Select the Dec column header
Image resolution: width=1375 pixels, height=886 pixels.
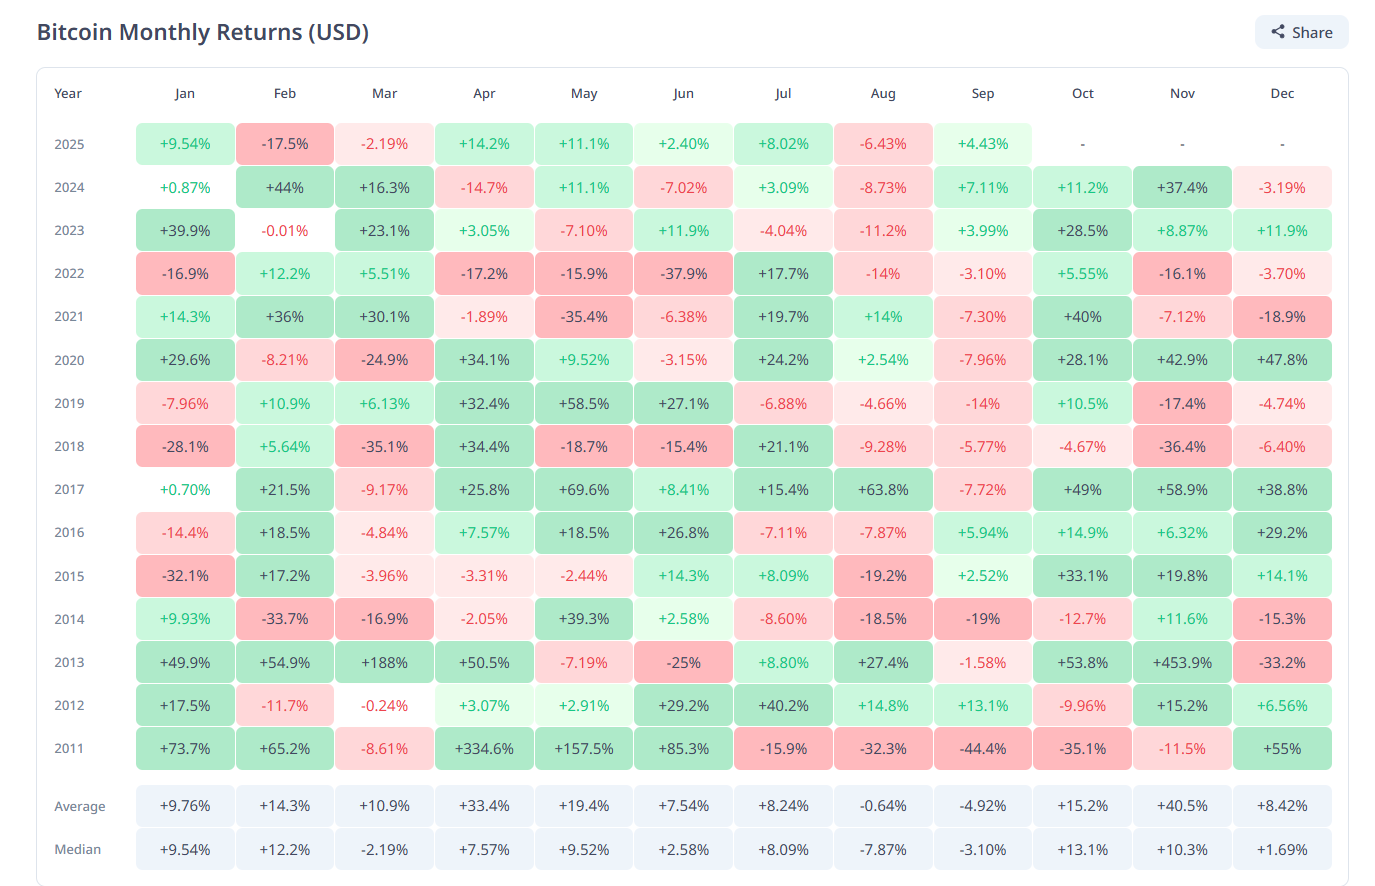coord(1282,93)
